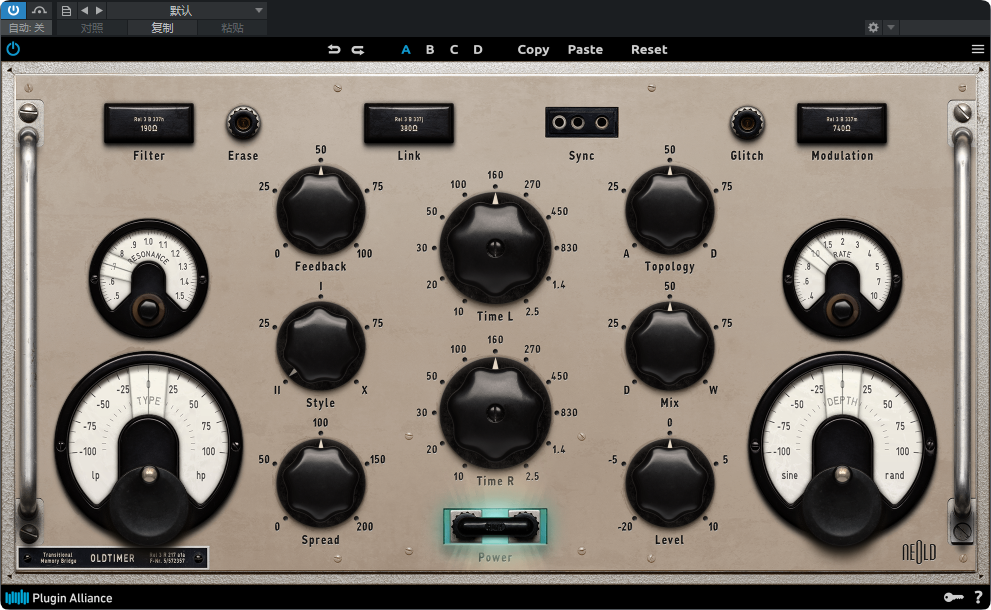
Task: Click the Modulation 740Ω module button
Action: point(841,123)
